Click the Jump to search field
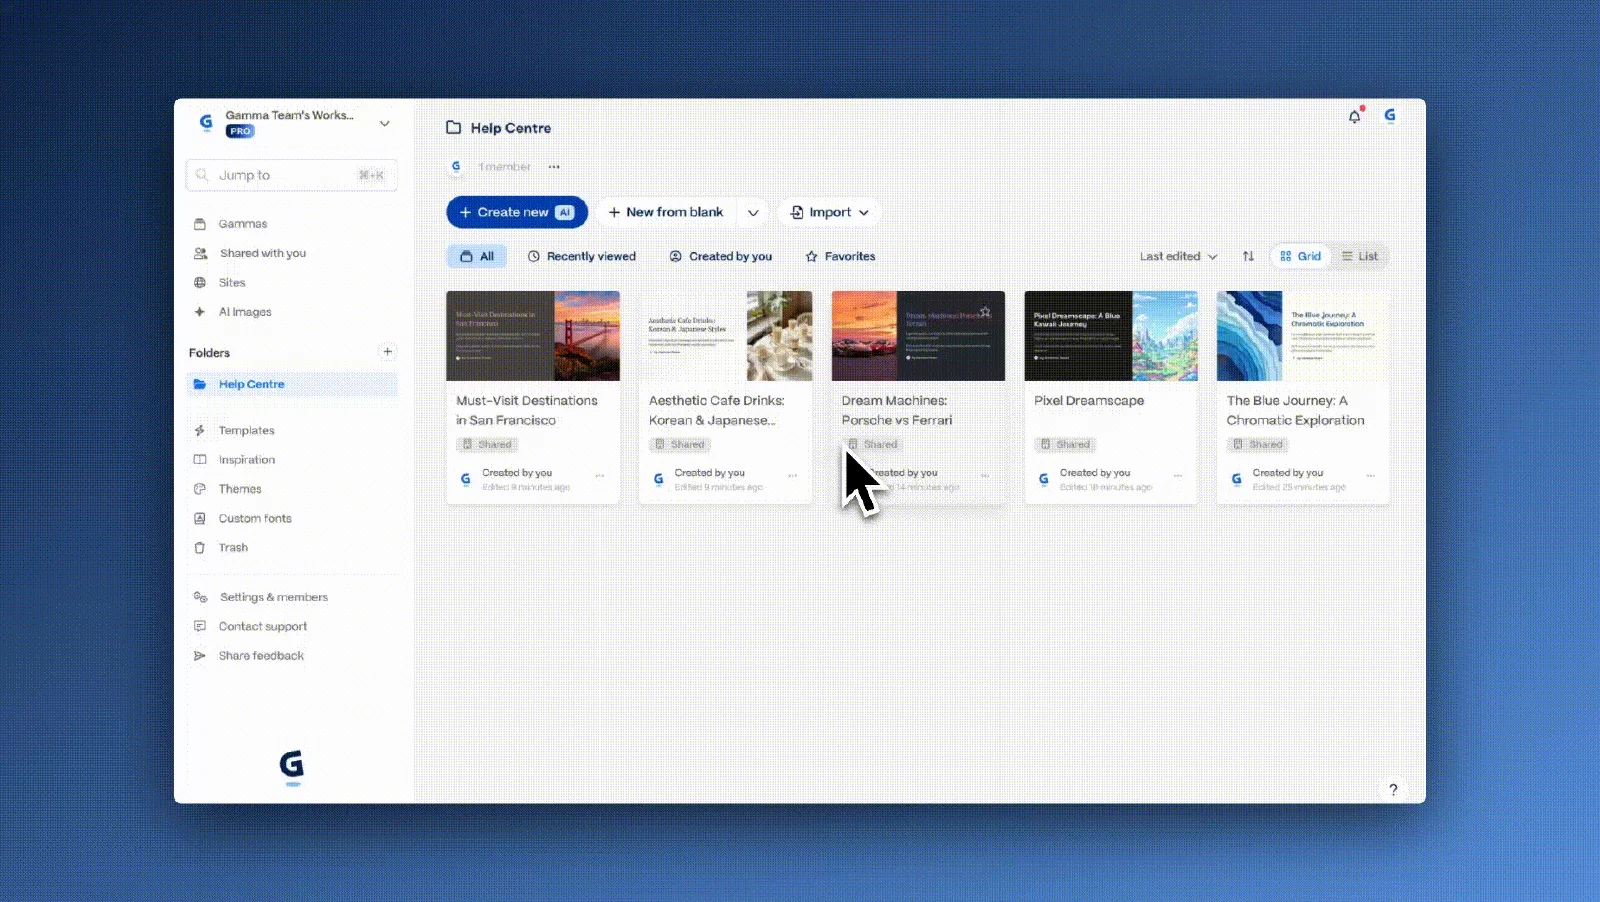The height and width of the screenshot is (902, 1600). pyautogui.click(x=292, y=175)
